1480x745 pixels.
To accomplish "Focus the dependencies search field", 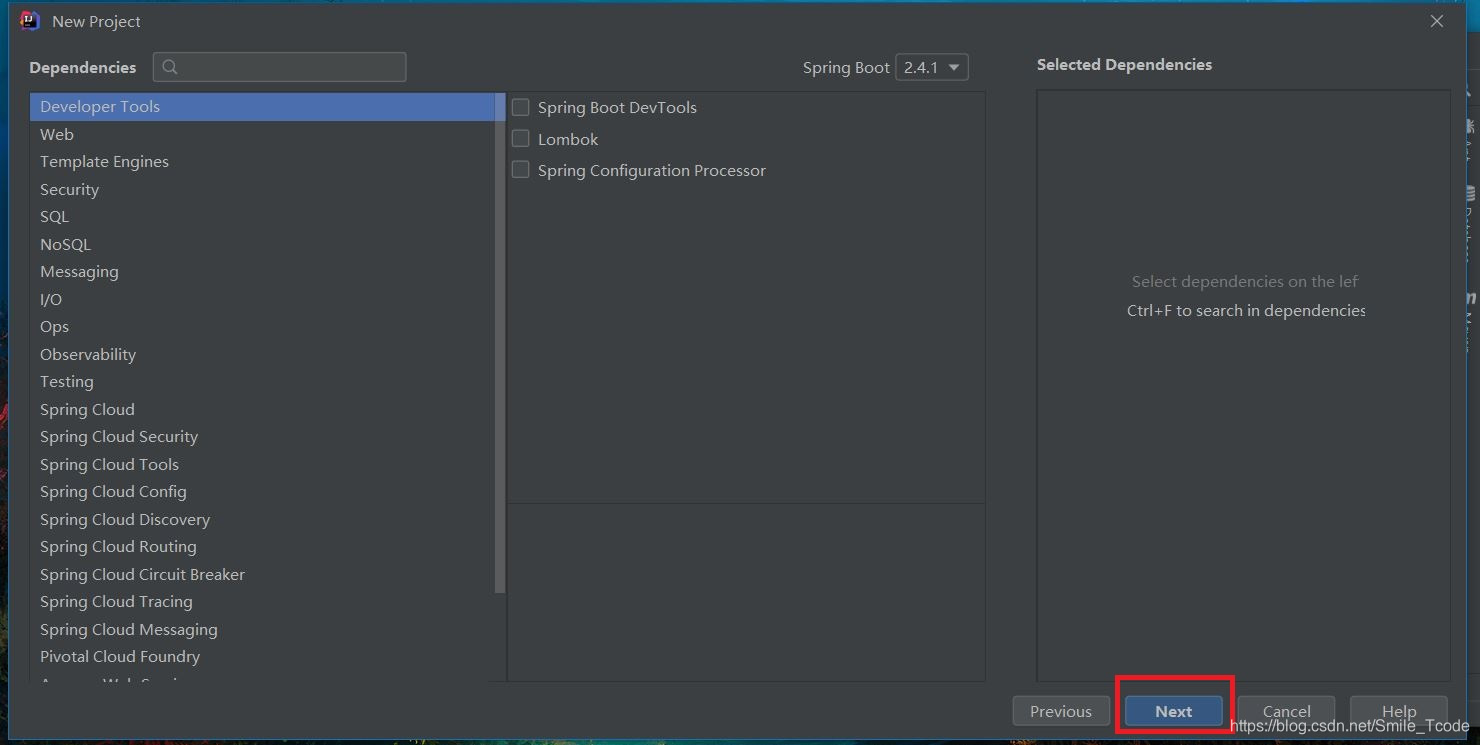I will [279, 67].
